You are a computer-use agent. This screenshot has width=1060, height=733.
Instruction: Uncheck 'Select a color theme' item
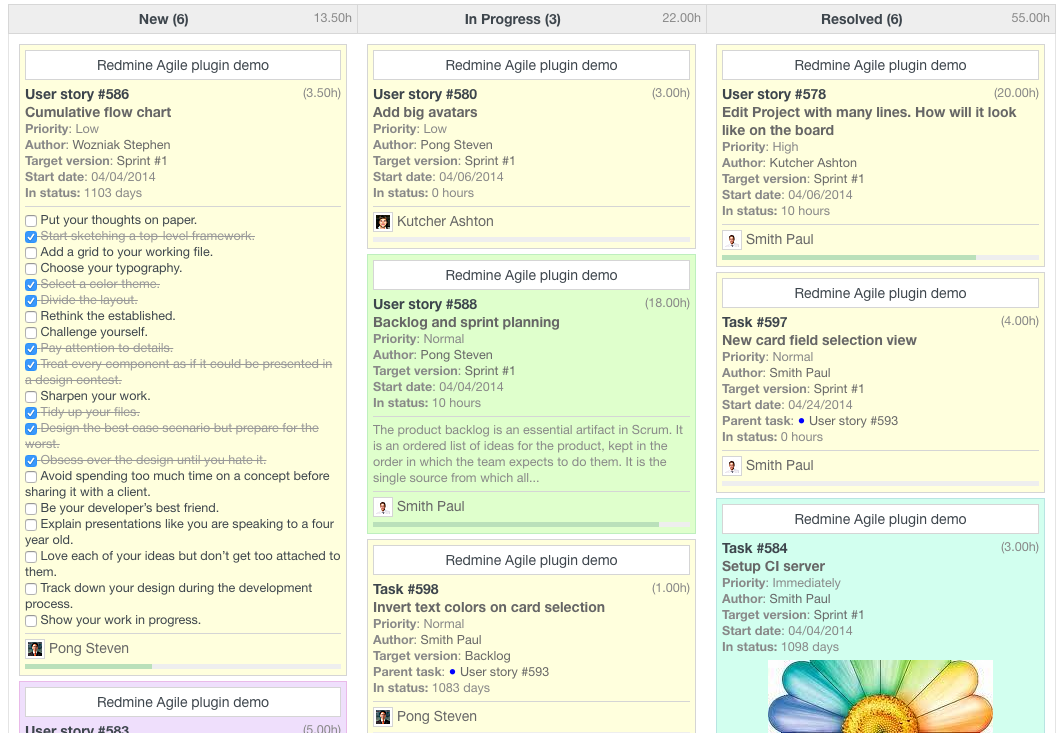(x=30, y=284)
